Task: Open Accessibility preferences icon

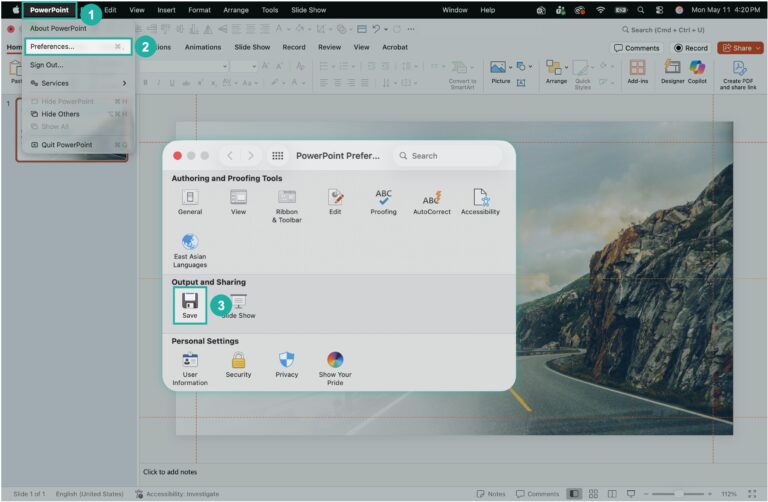Action: point(480,202)
